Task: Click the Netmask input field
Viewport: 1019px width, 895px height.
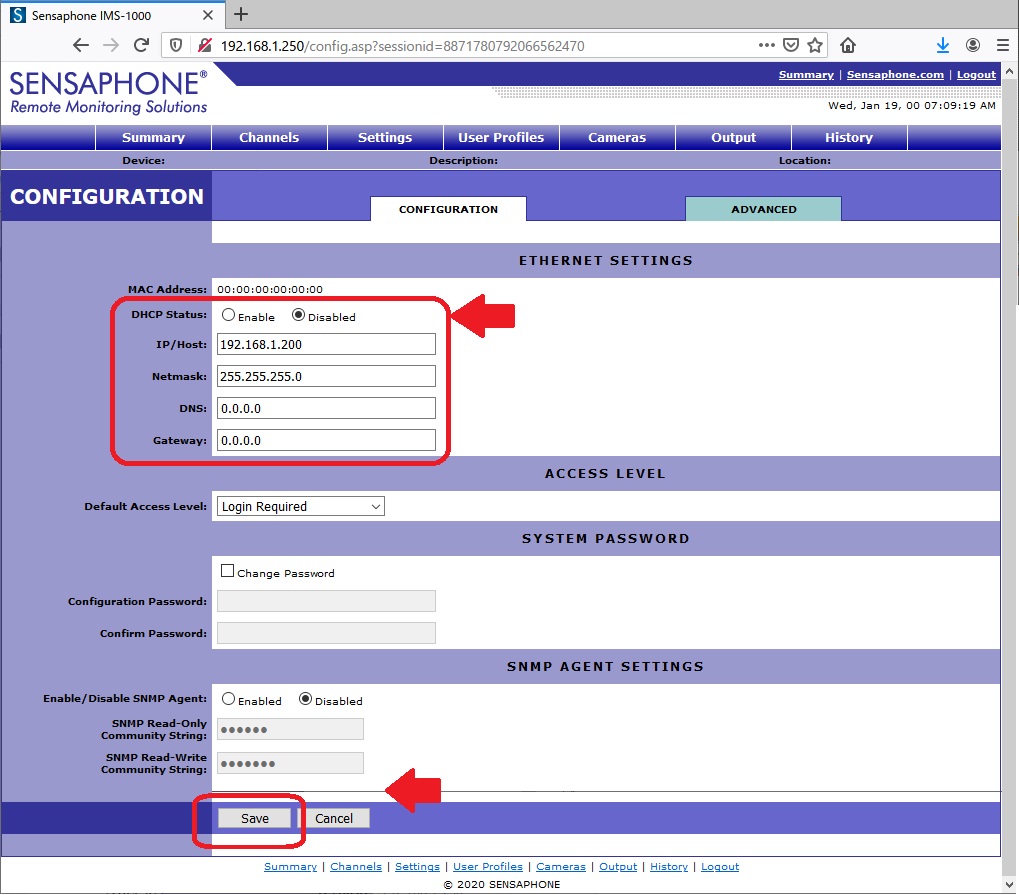Action: coord(326,376)
